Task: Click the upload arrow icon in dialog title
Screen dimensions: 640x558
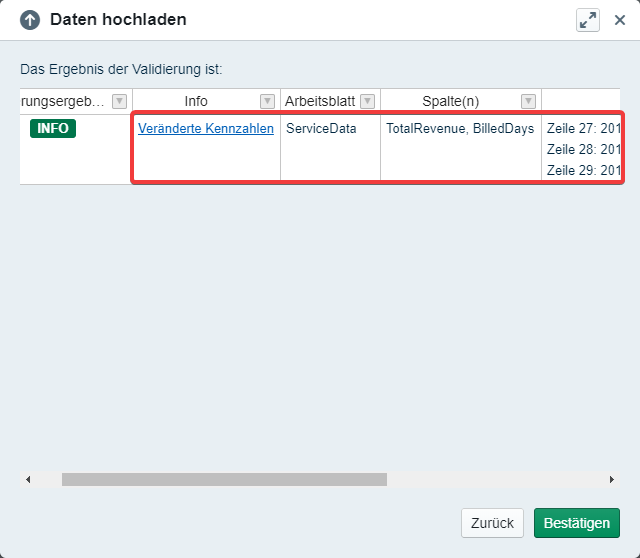Action: point(30,20)
